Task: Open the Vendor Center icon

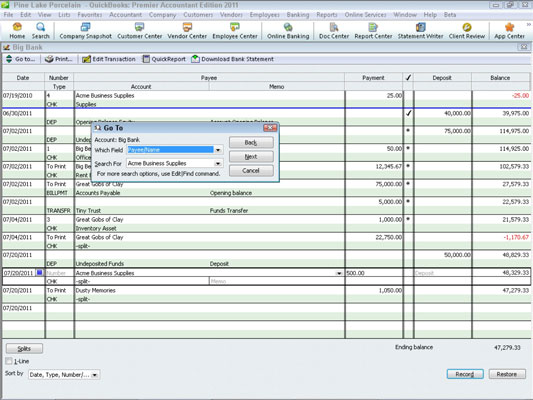Action: (187, 31)
